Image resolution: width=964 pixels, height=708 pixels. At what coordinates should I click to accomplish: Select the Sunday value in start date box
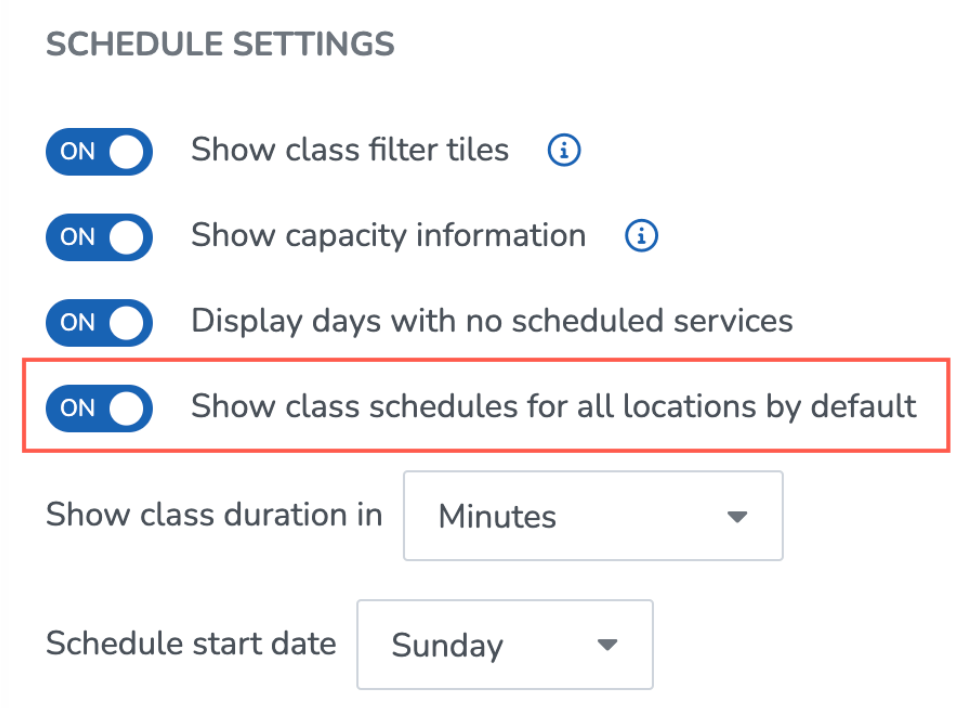448,646
